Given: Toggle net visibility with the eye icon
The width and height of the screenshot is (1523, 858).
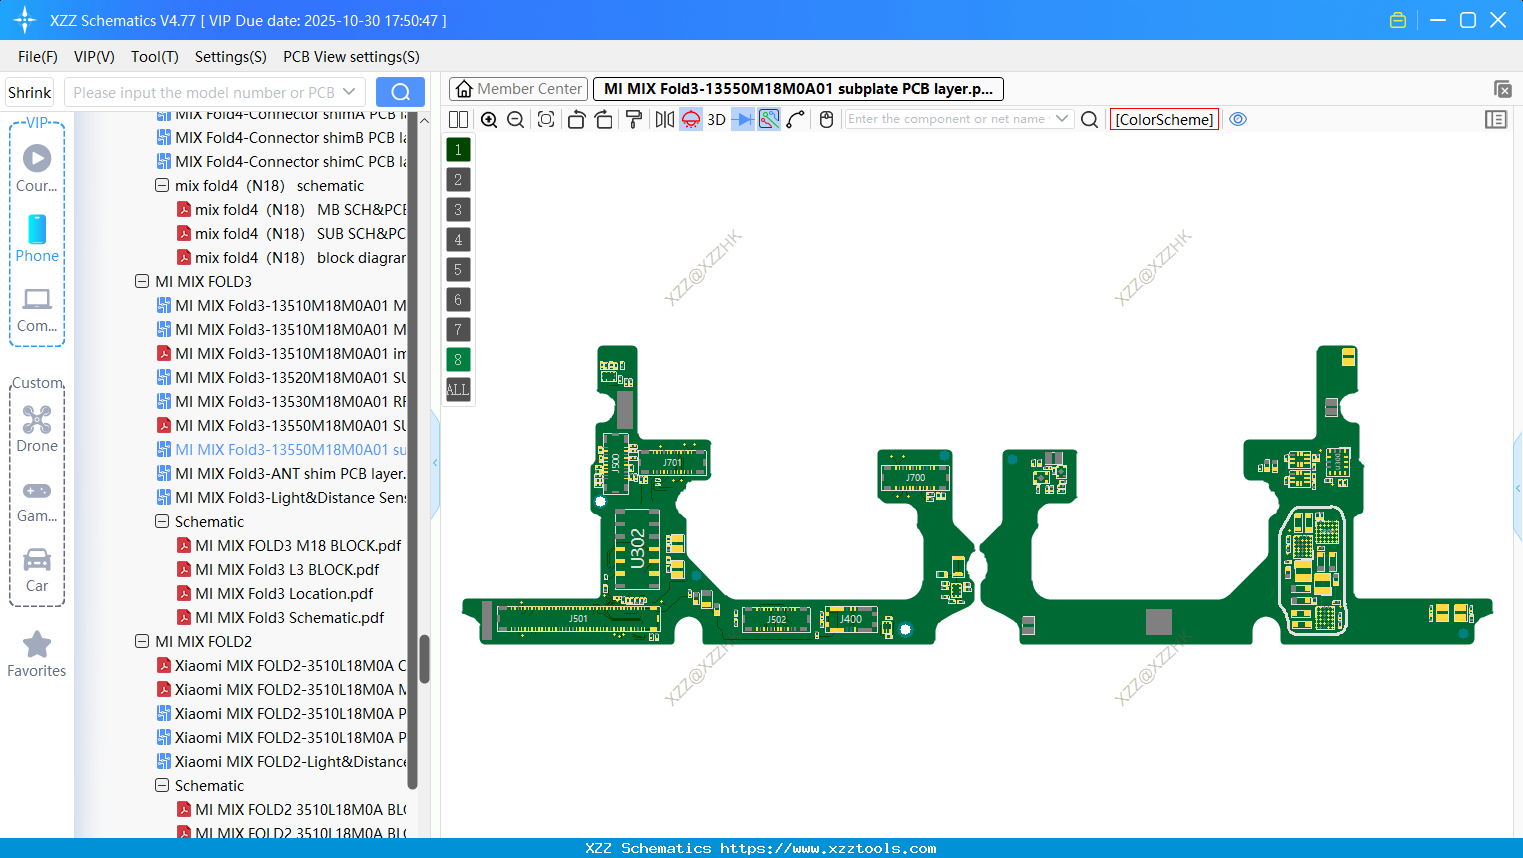Looking at the screenshot, I should point(1238,119).
